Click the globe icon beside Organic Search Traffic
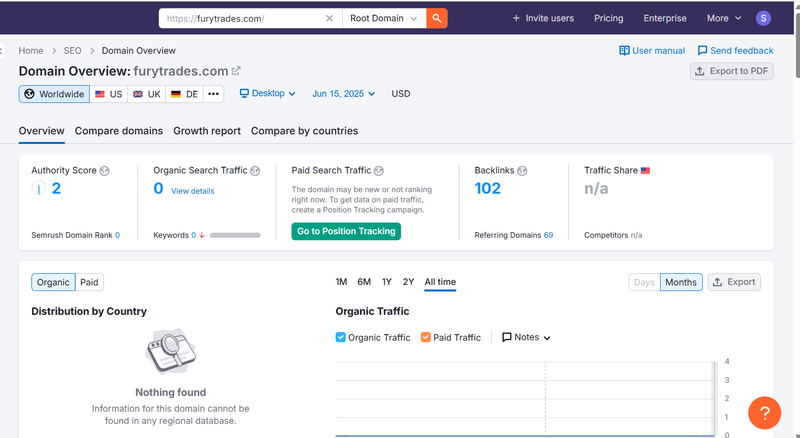Screen dimensions: 800x438 255,171
